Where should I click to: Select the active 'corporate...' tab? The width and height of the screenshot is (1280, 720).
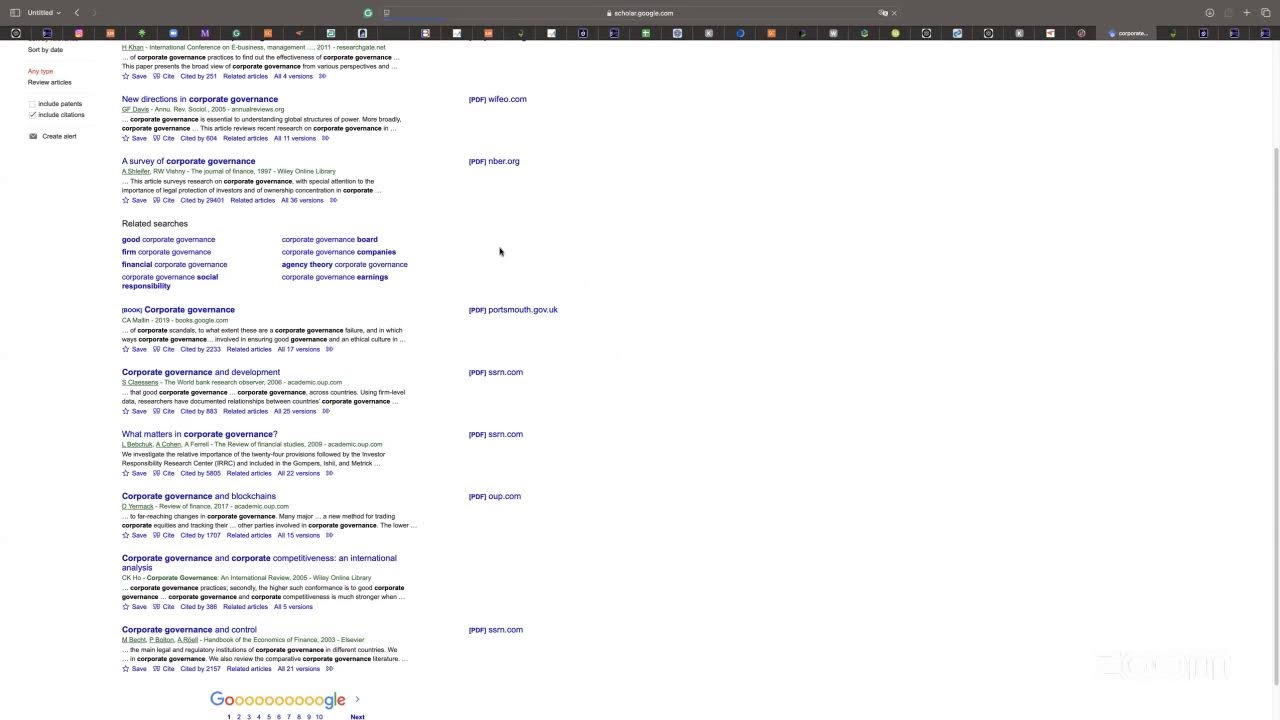coord(1128,33)
